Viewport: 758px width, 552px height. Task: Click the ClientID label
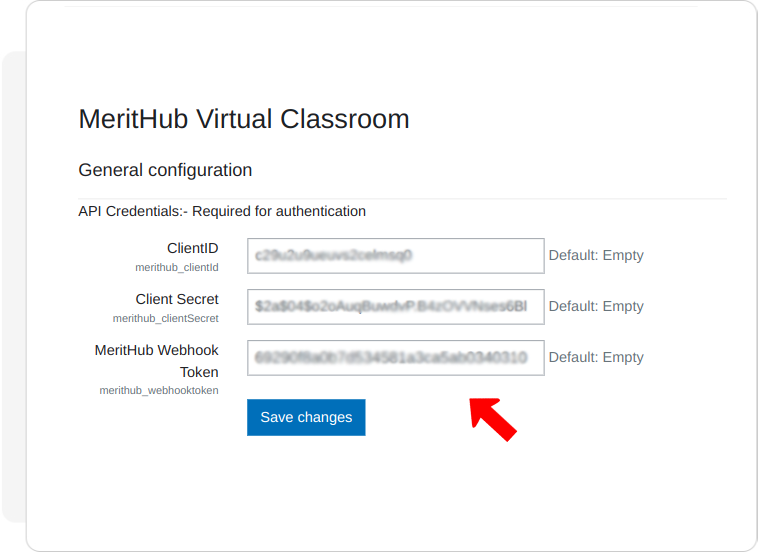pyautogui.click(x=192, y=248)
